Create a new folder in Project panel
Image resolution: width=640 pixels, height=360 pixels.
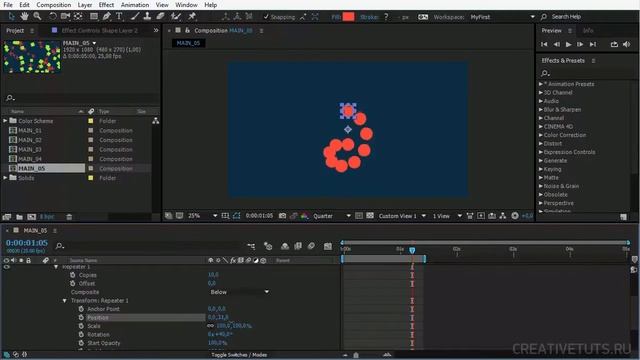point(19,217)
